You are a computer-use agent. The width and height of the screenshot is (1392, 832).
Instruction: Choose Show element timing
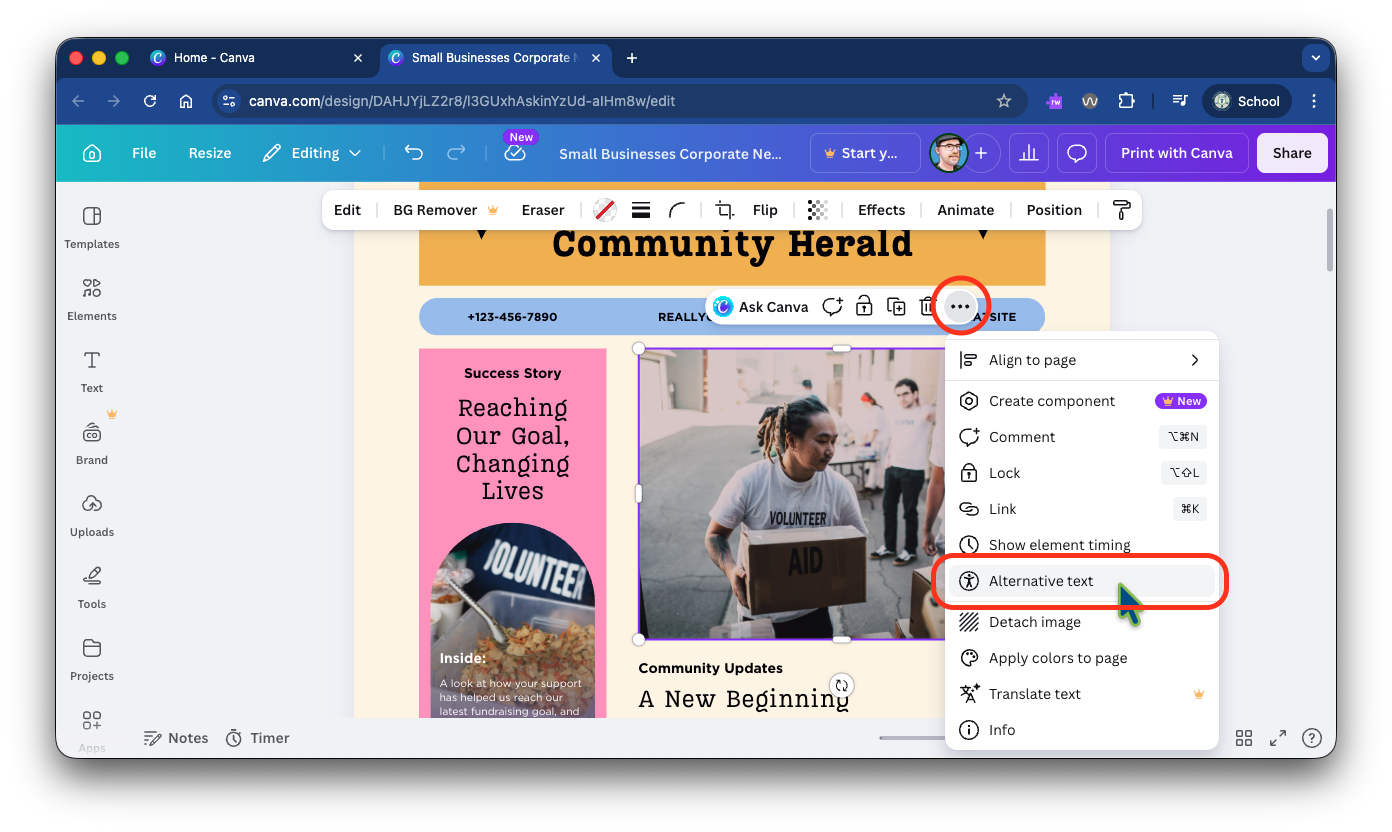pos(1082,545)
